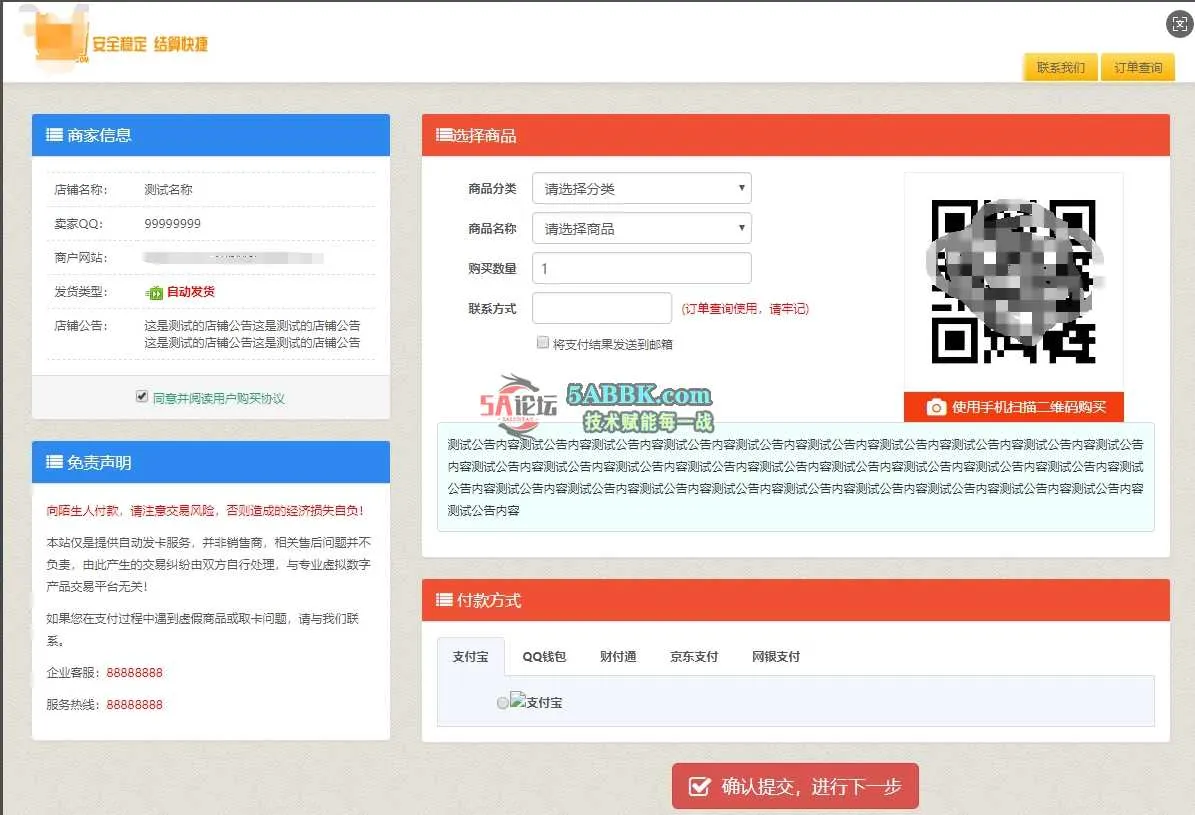The width and height of the screenshot is (1195, 815).
Task: Click the checkmark icon on the submit button
Action: 700,787
